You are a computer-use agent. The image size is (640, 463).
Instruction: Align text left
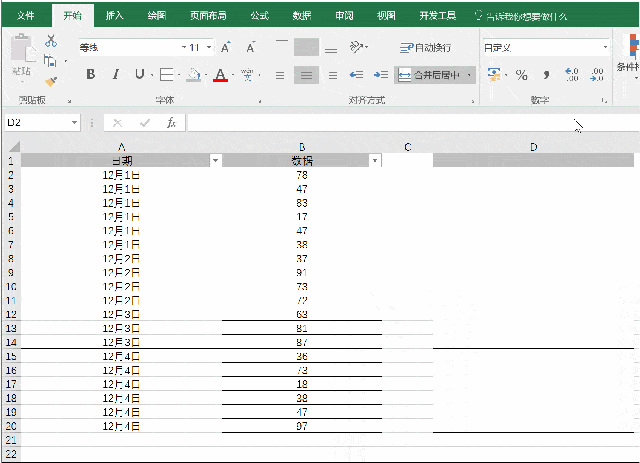280,75
